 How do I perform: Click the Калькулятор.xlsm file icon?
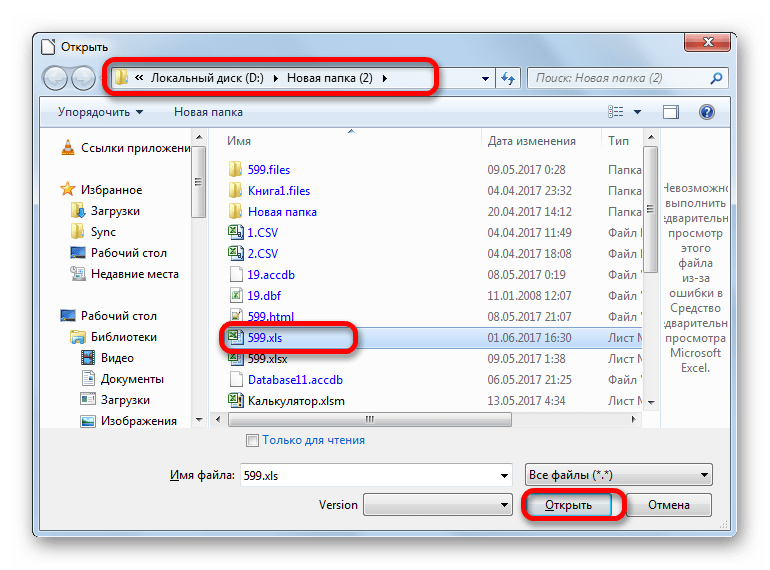pyautogui.click(x=236, y=401)
